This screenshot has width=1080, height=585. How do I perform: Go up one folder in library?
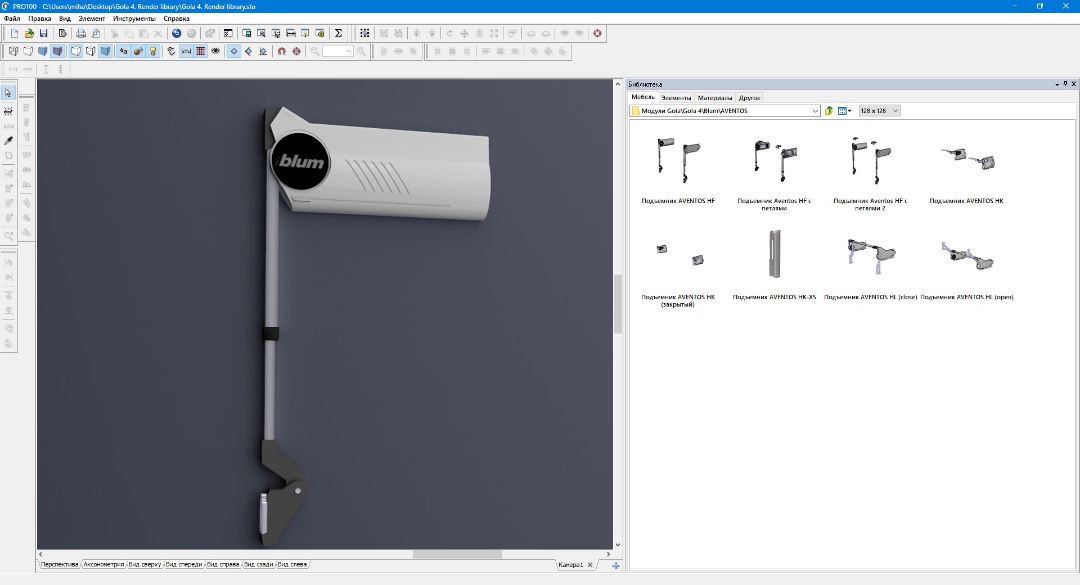point(829,110)
